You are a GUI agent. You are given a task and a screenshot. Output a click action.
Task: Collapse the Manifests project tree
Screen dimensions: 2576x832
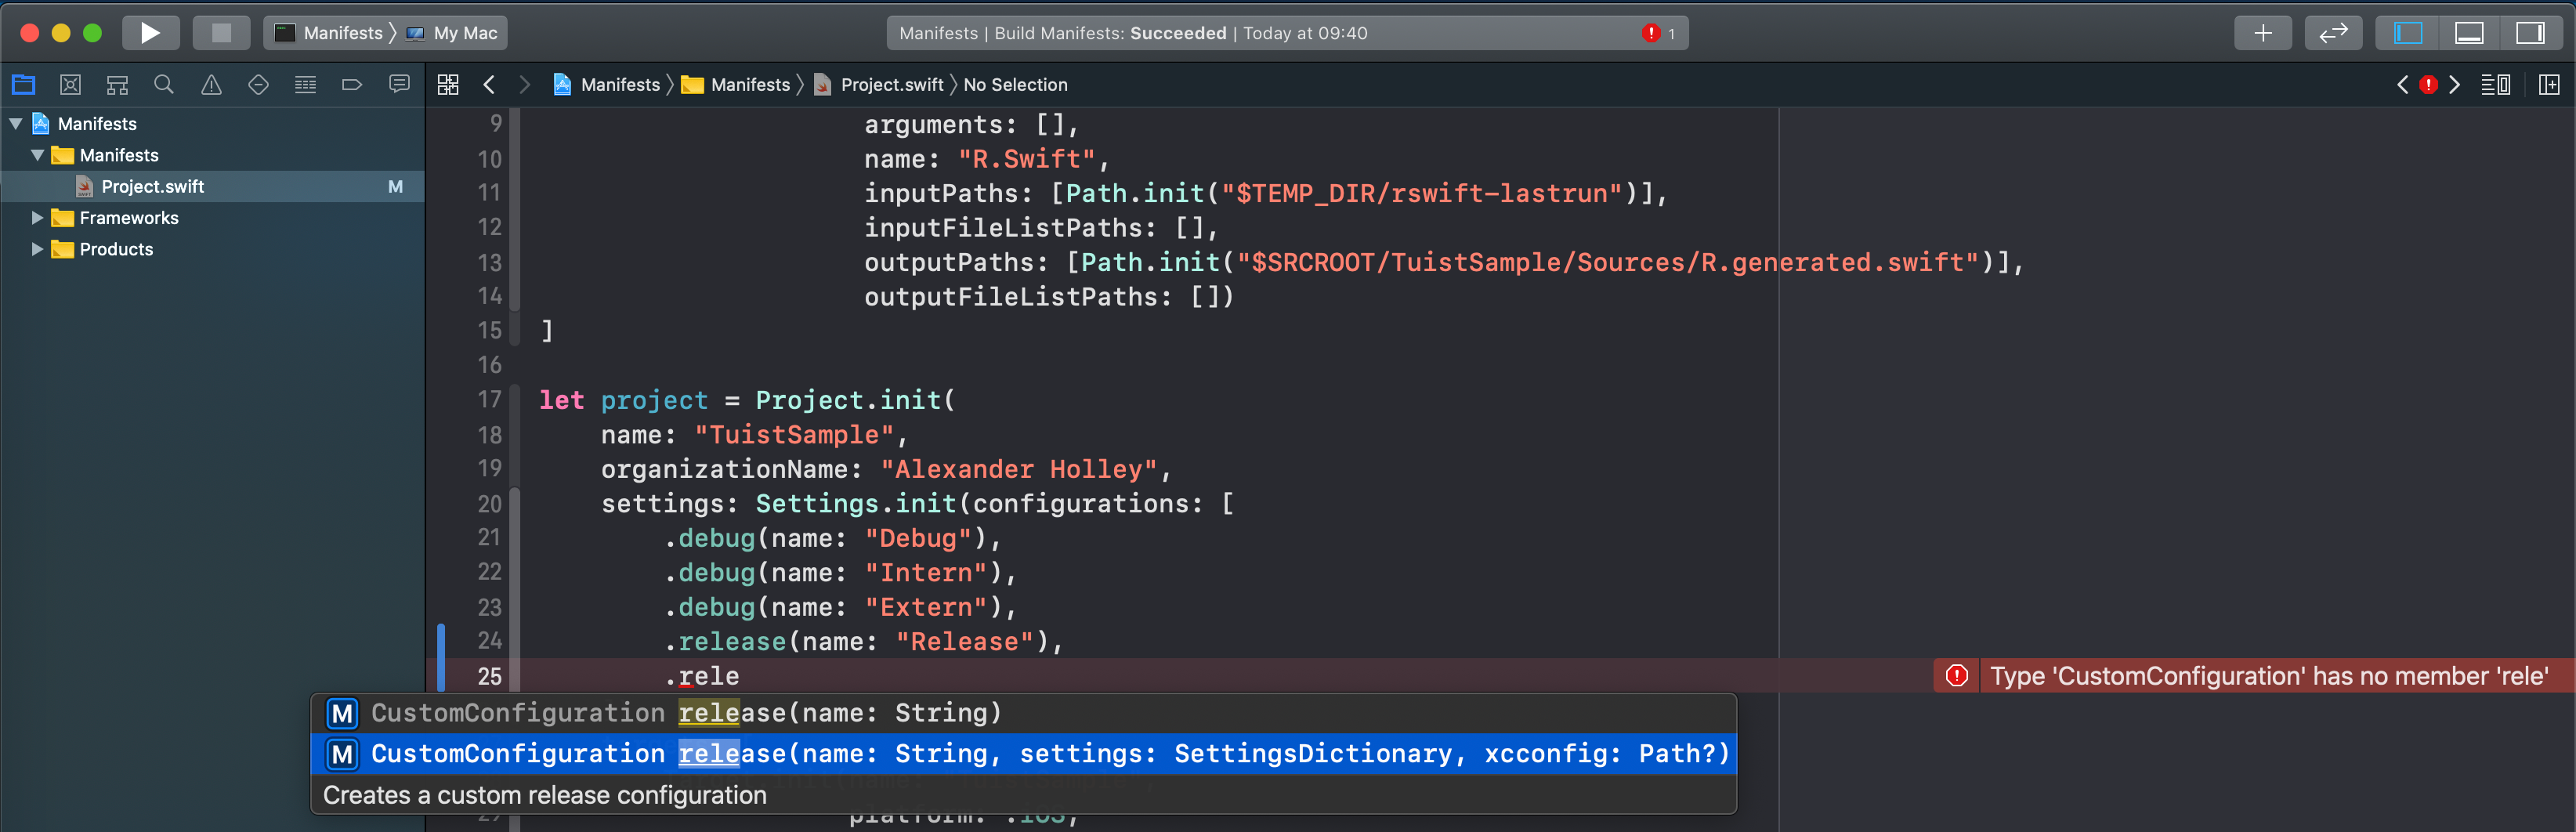tap(14, 123)
